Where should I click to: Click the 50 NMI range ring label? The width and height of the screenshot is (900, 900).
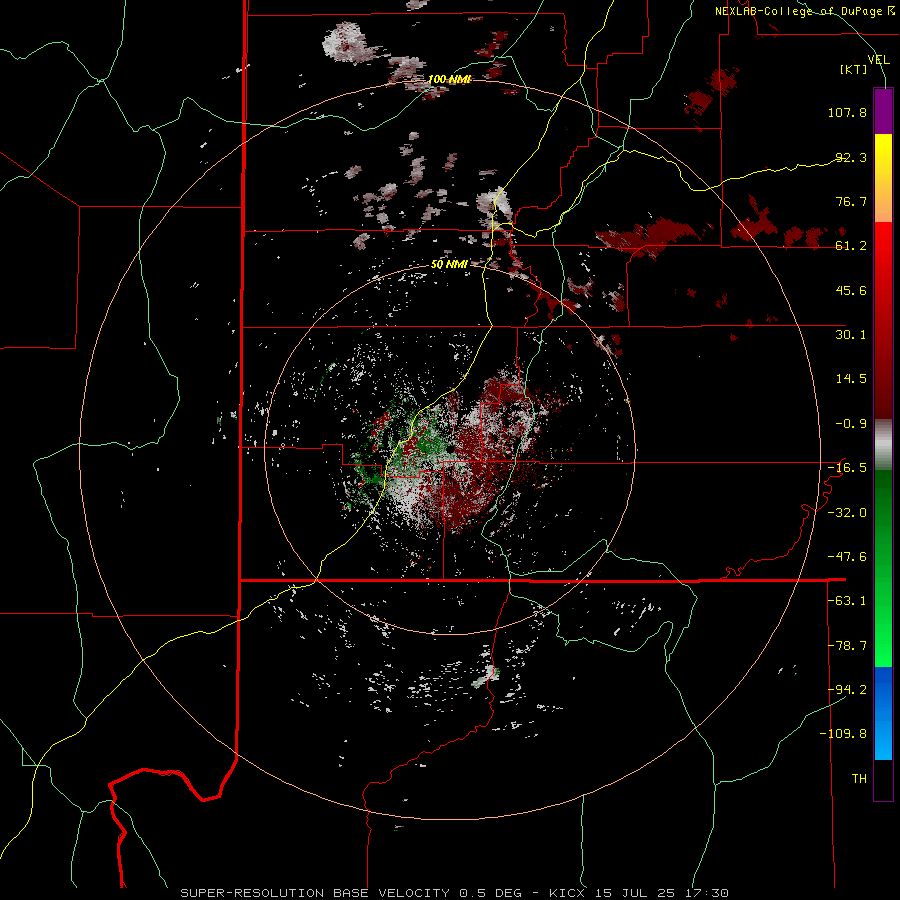coord(449,265)
